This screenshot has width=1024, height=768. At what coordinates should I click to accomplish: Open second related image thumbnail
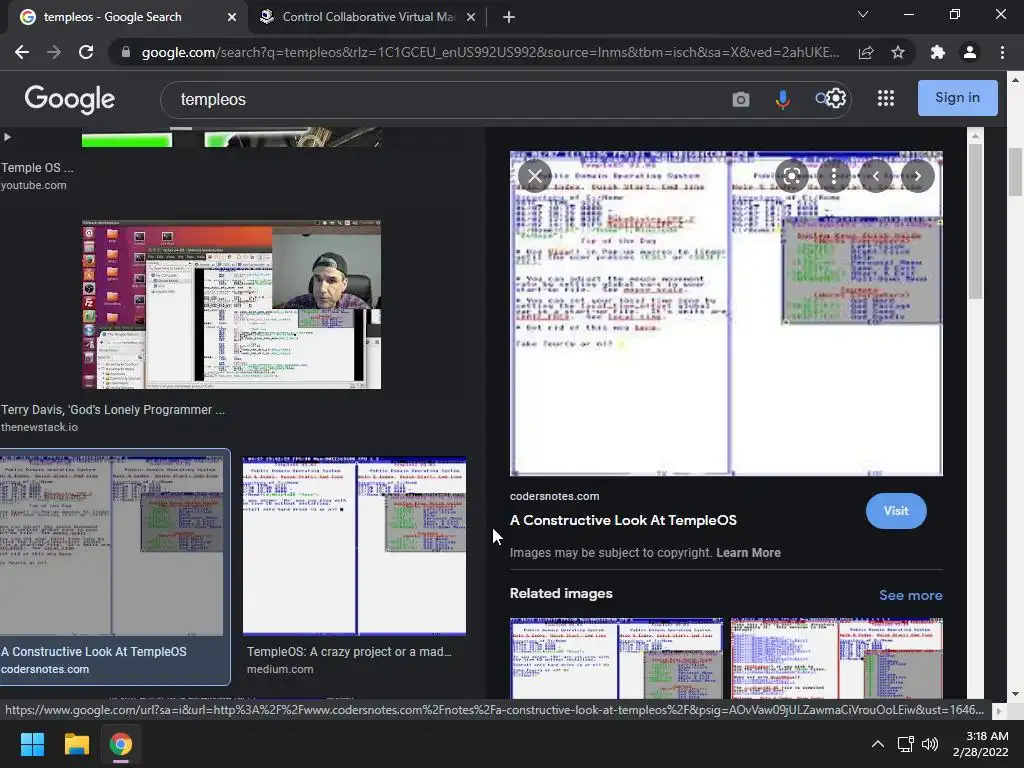pos(837,658)
